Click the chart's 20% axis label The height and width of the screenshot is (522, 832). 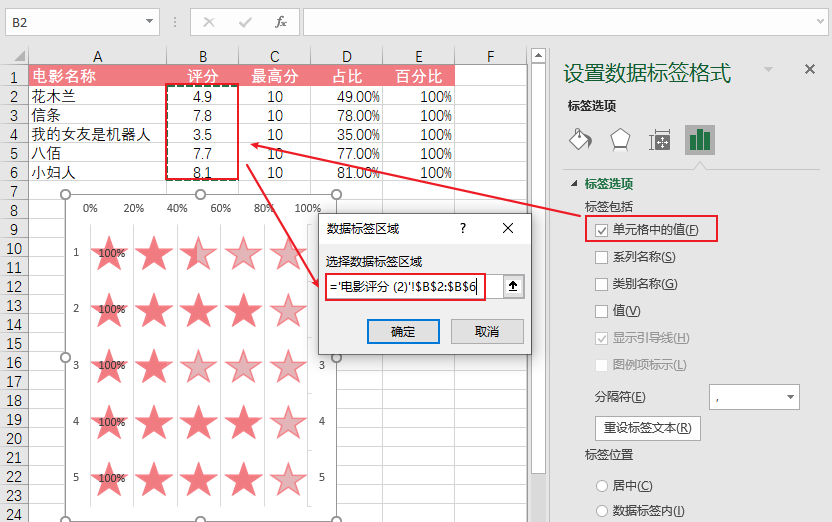click(x=134, y=208)
